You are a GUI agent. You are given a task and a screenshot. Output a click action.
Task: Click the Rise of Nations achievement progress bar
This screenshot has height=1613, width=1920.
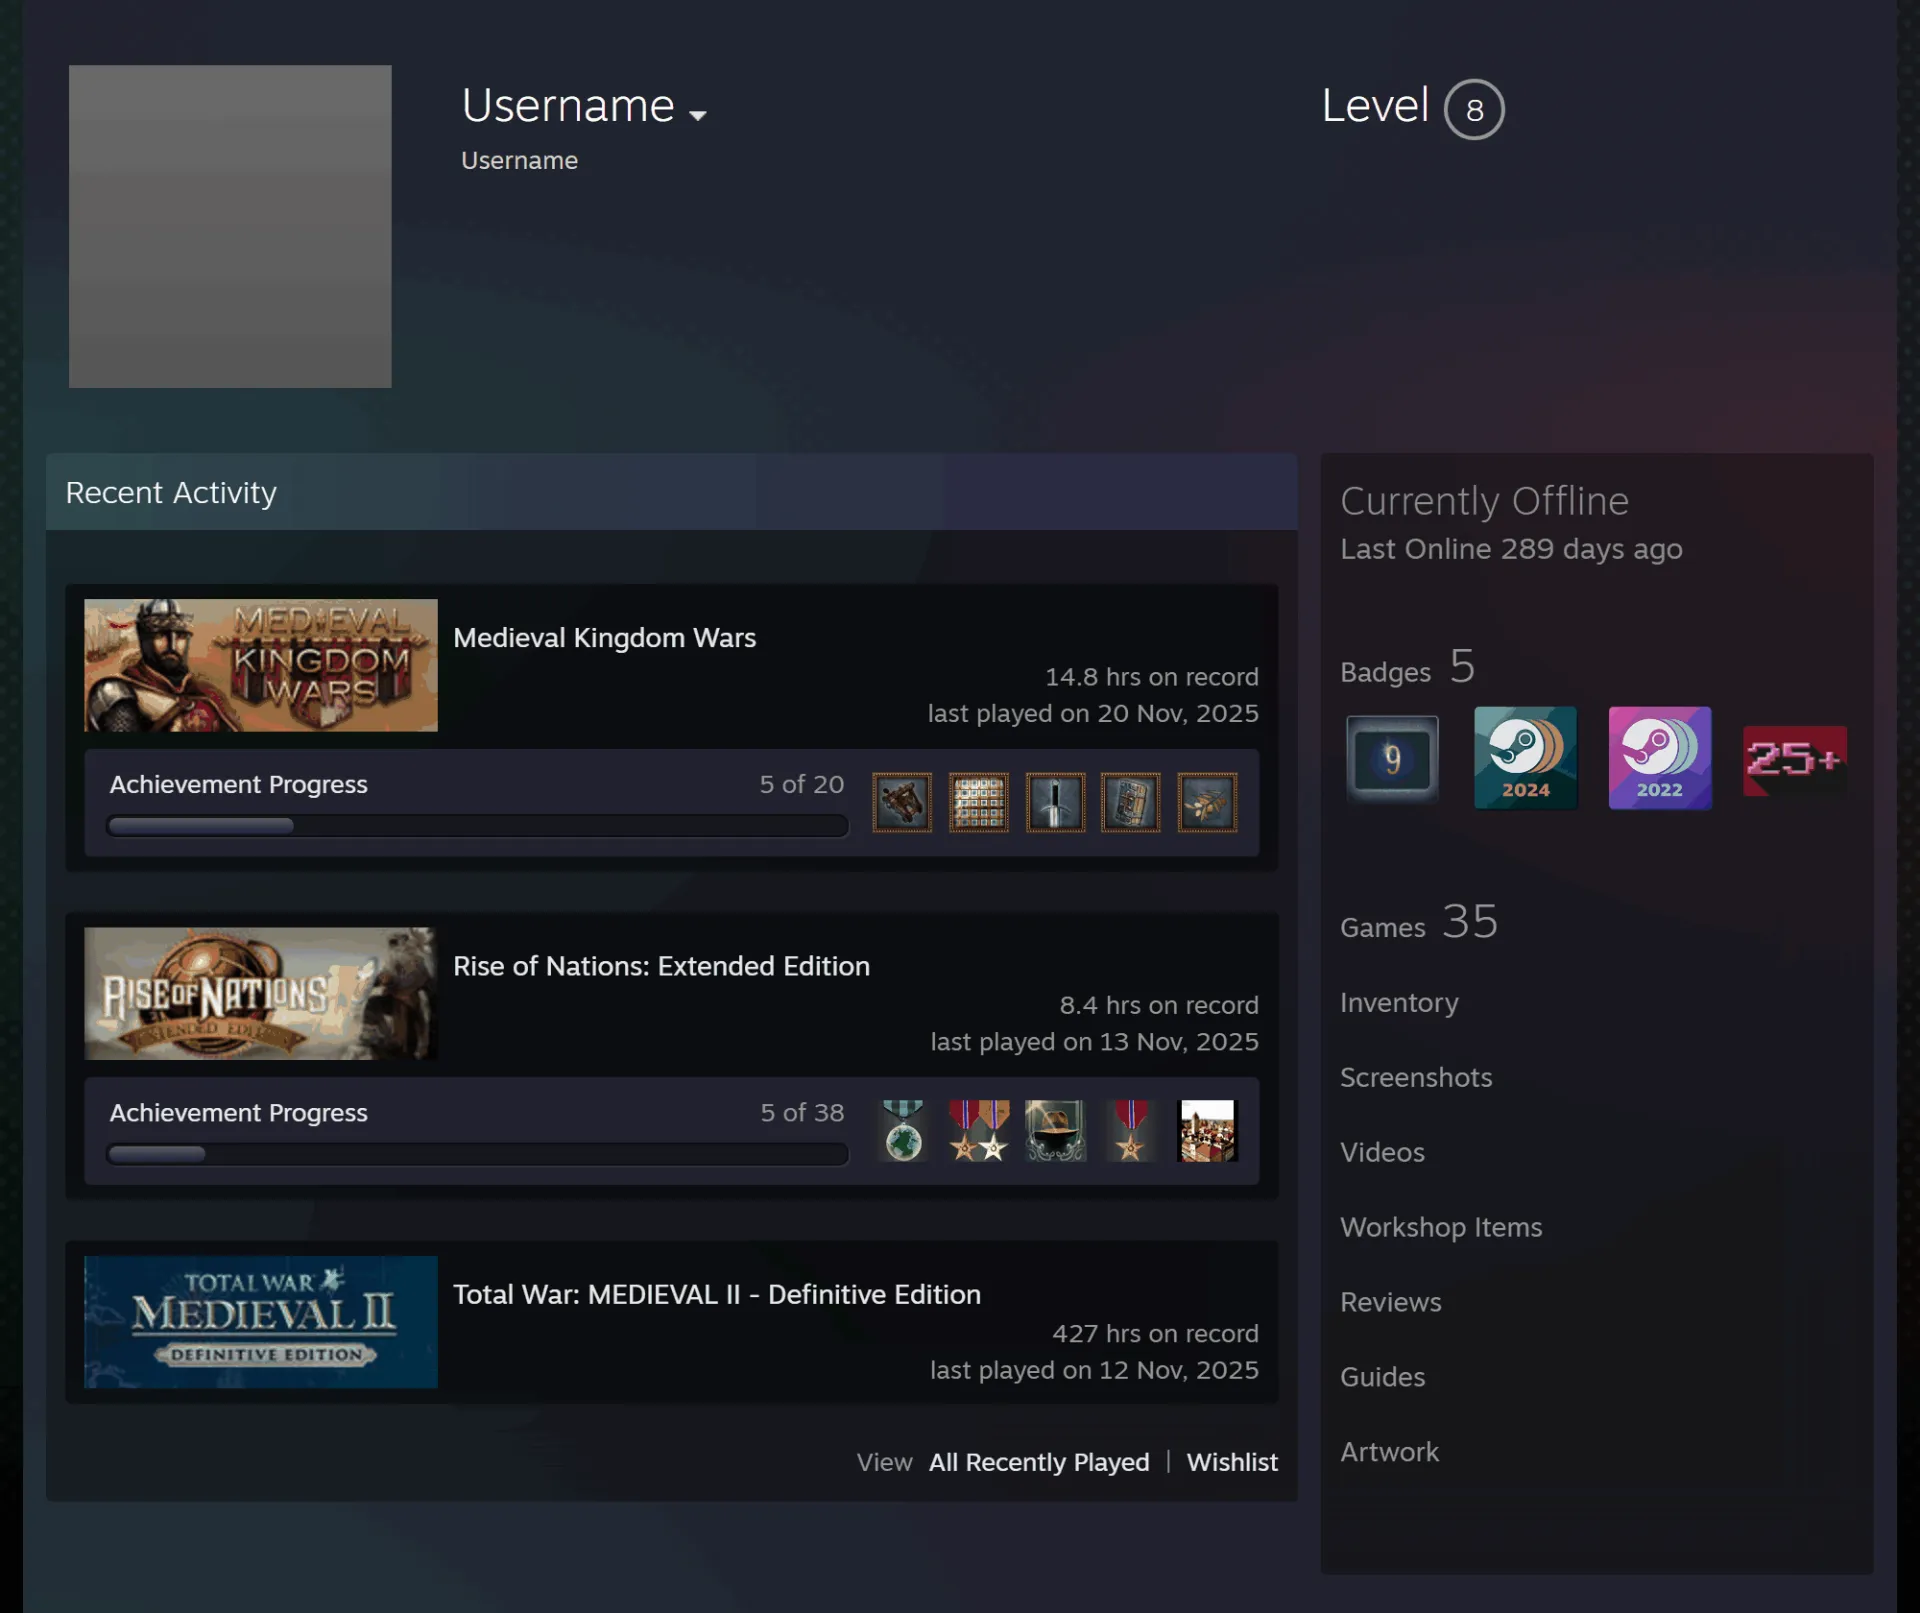click(x=477, y=1154)
